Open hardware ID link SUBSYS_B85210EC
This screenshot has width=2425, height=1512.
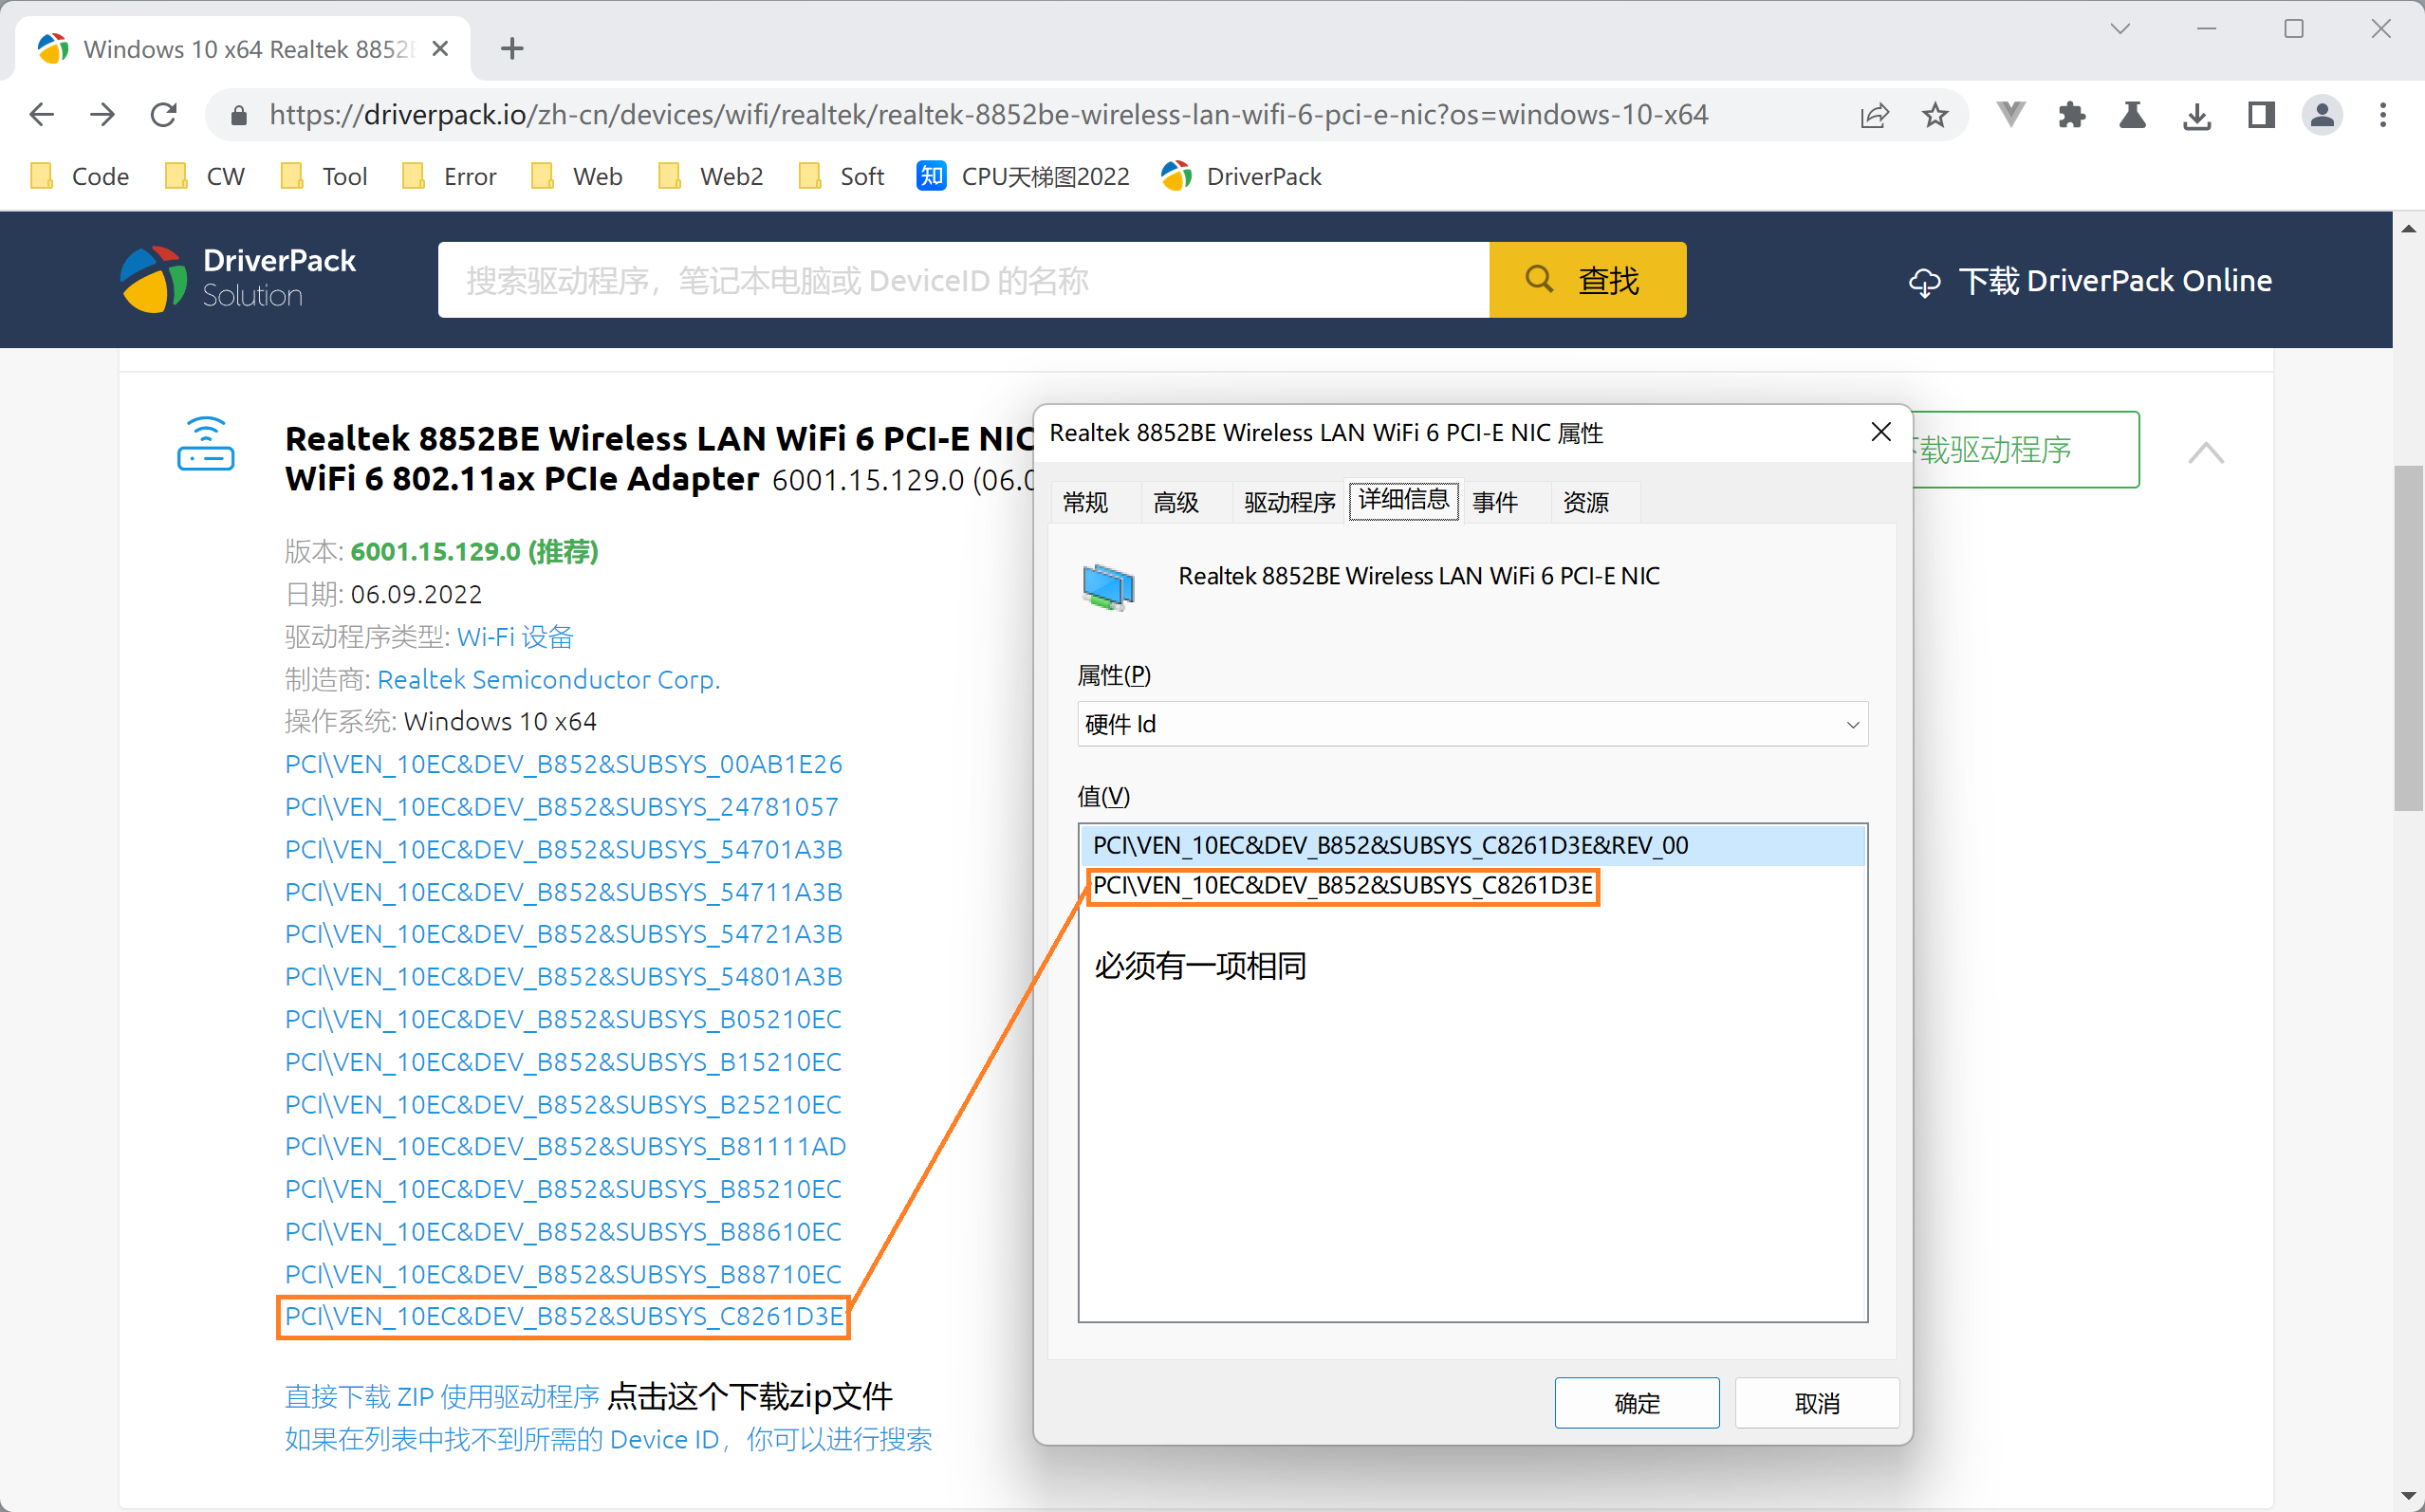[563, 1189]
